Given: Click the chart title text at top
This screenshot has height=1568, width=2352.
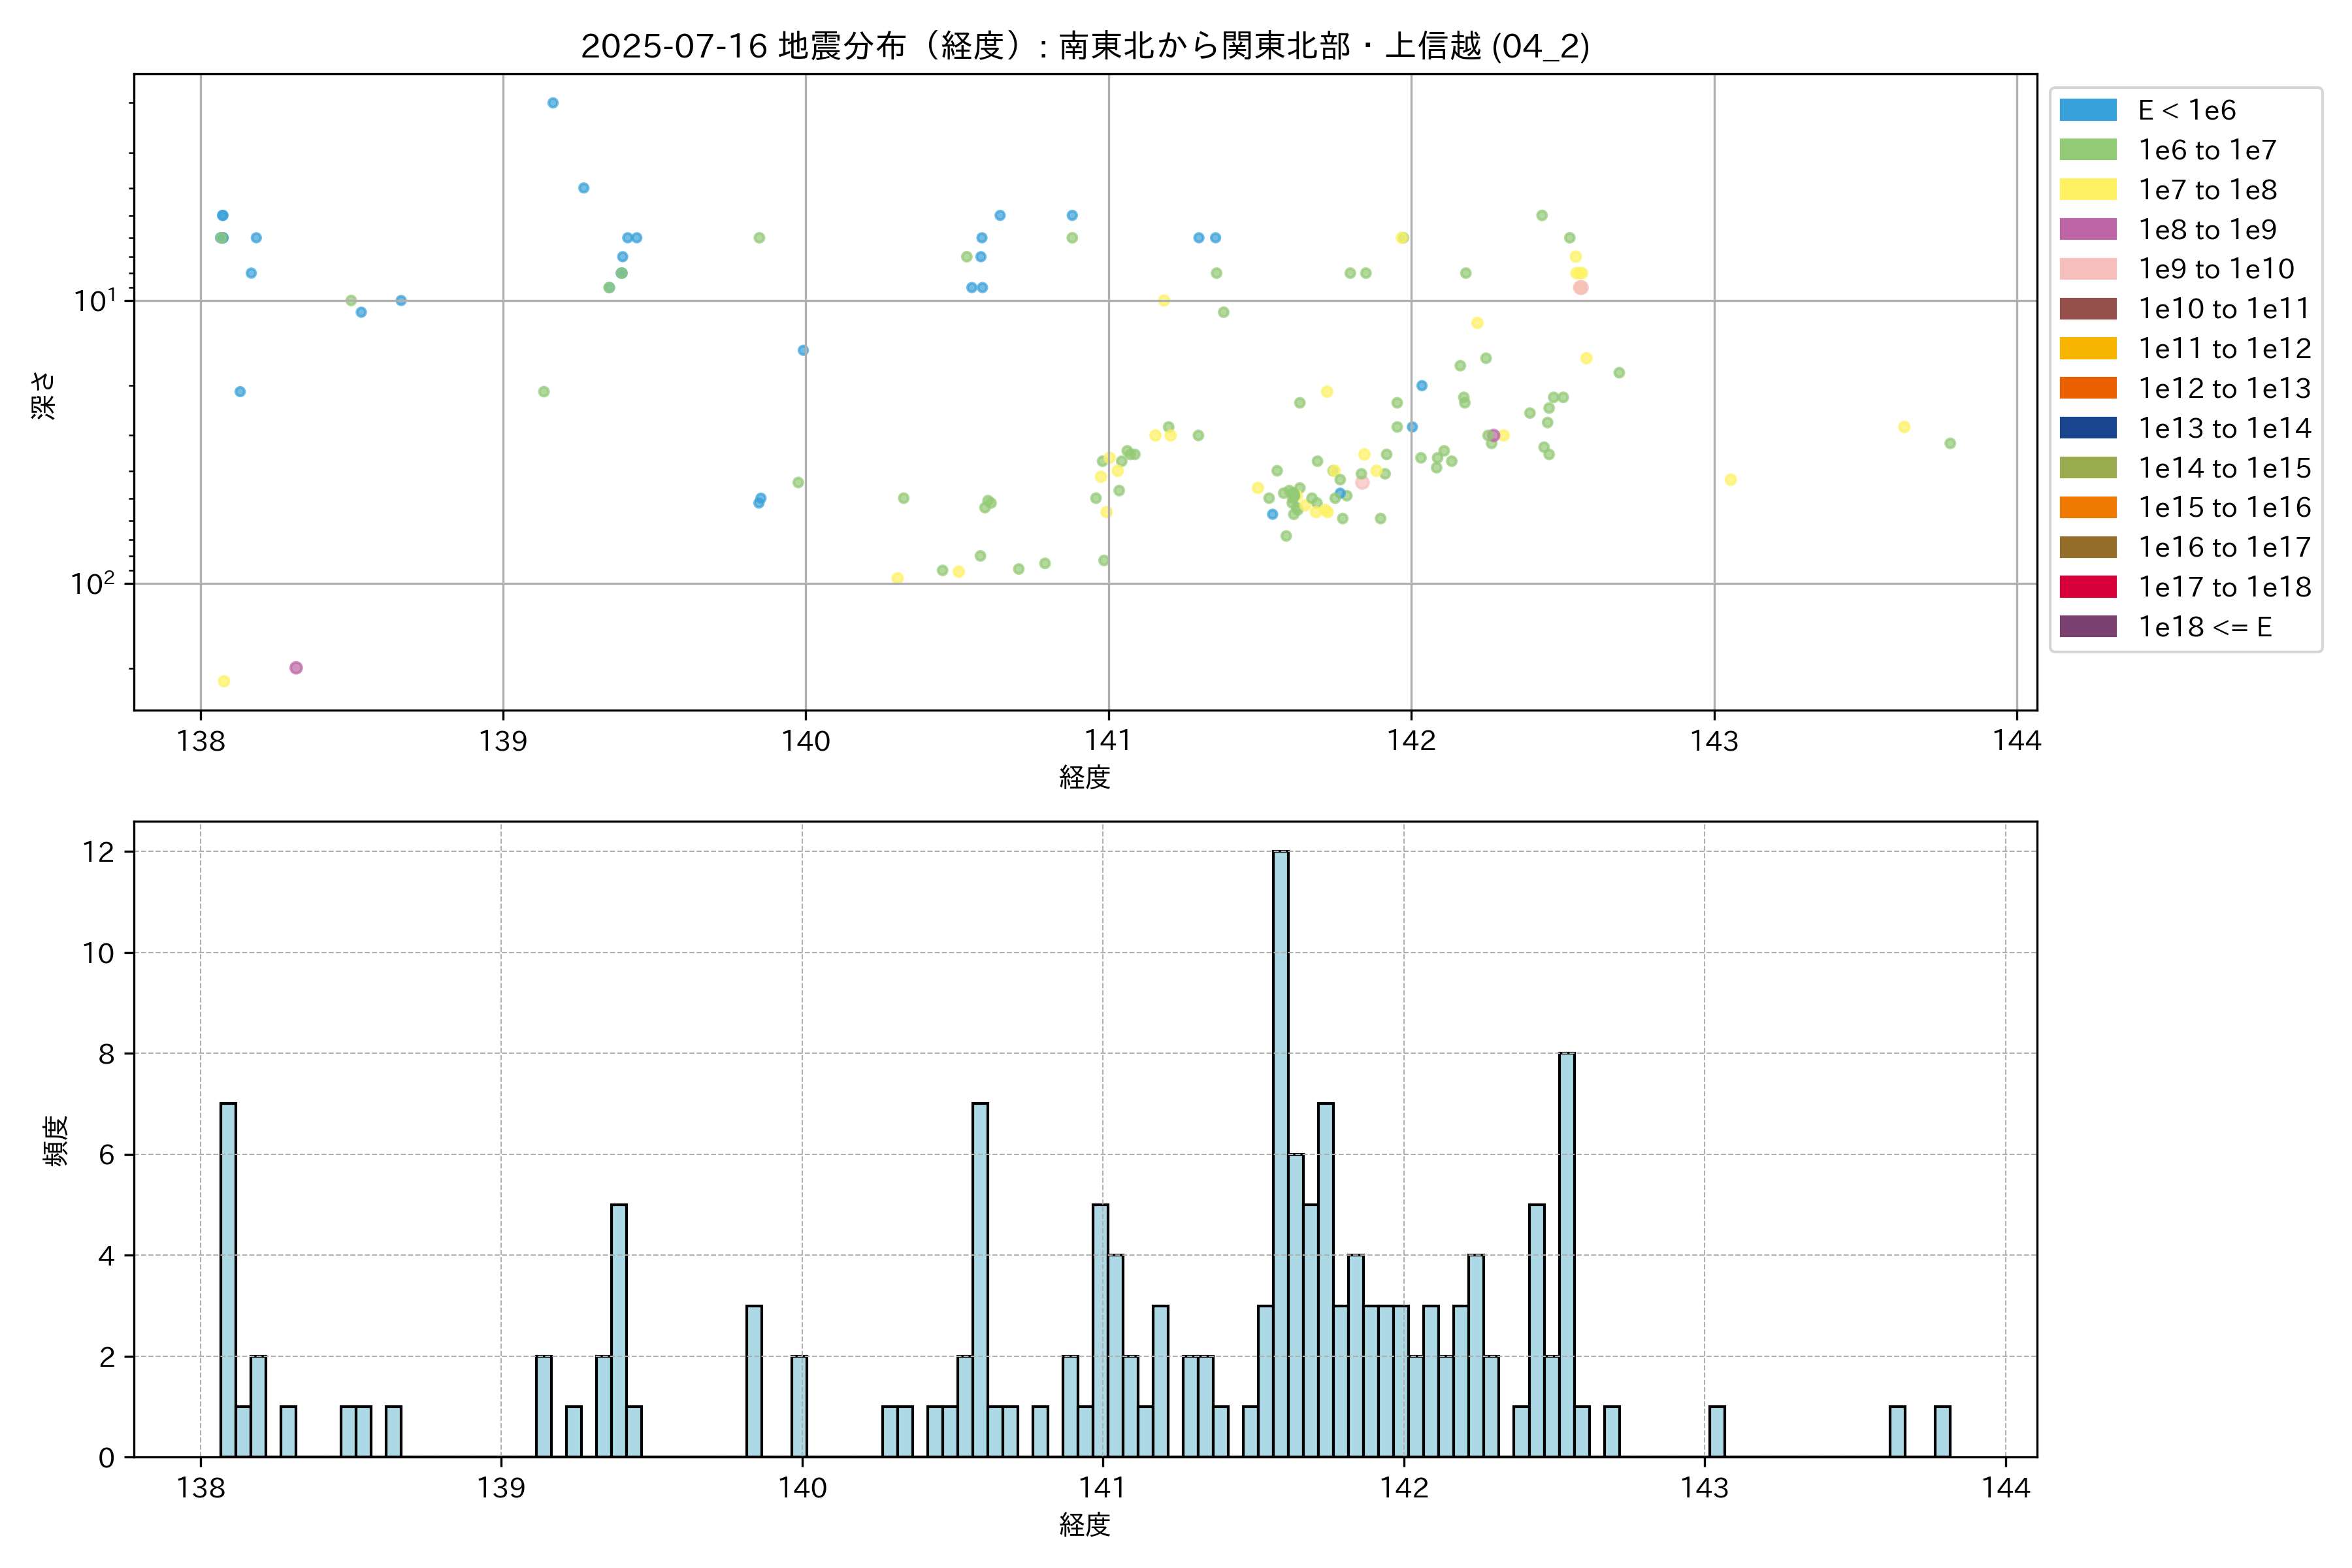Looking at the screenshot, I should [x=1085, y=46].
